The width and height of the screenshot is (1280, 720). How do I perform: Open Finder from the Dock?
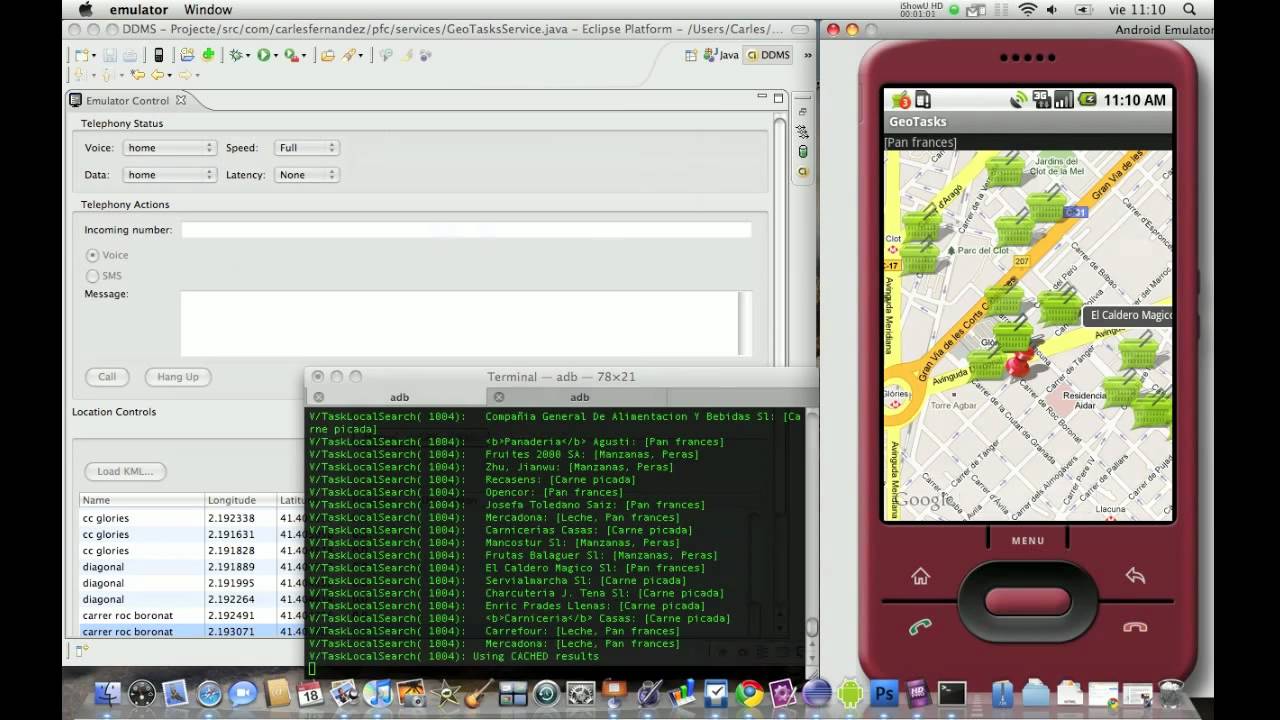[x=107, y=693]
